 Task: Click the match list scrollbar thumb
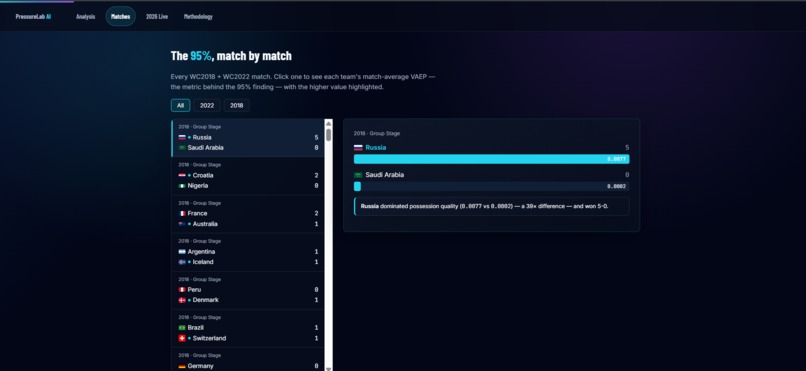(x=328, y=135)
